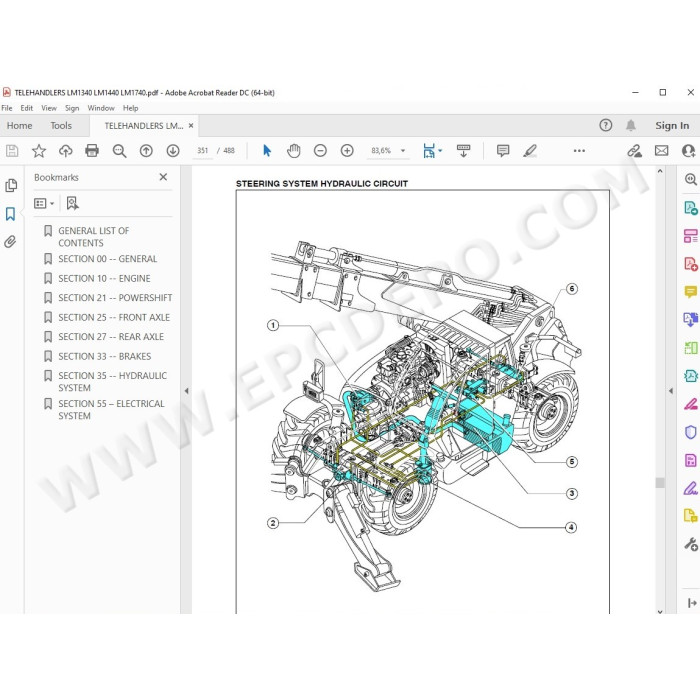Go to previous page arrow icon
Screen dimensions: 700x700
(146, 151)
